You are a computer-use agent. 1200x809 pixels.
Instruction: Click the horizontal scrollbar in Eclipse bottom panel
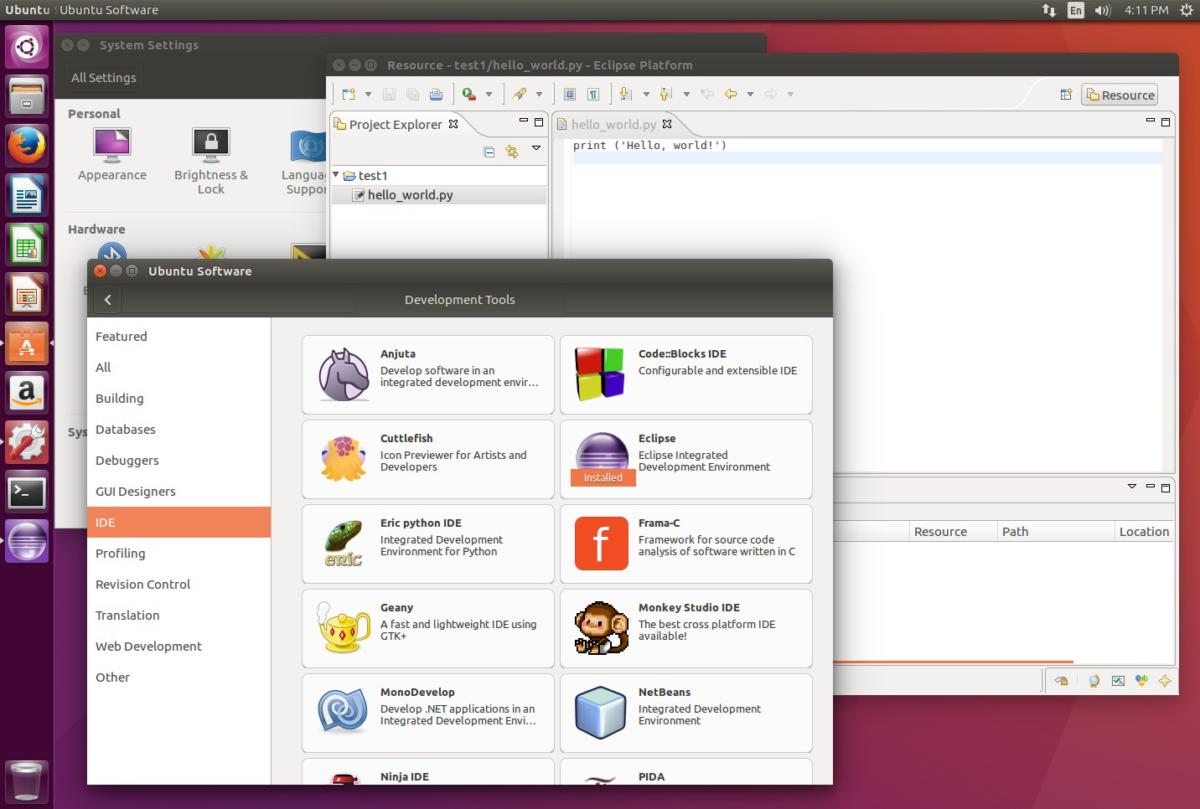click(x=953, y=661)
